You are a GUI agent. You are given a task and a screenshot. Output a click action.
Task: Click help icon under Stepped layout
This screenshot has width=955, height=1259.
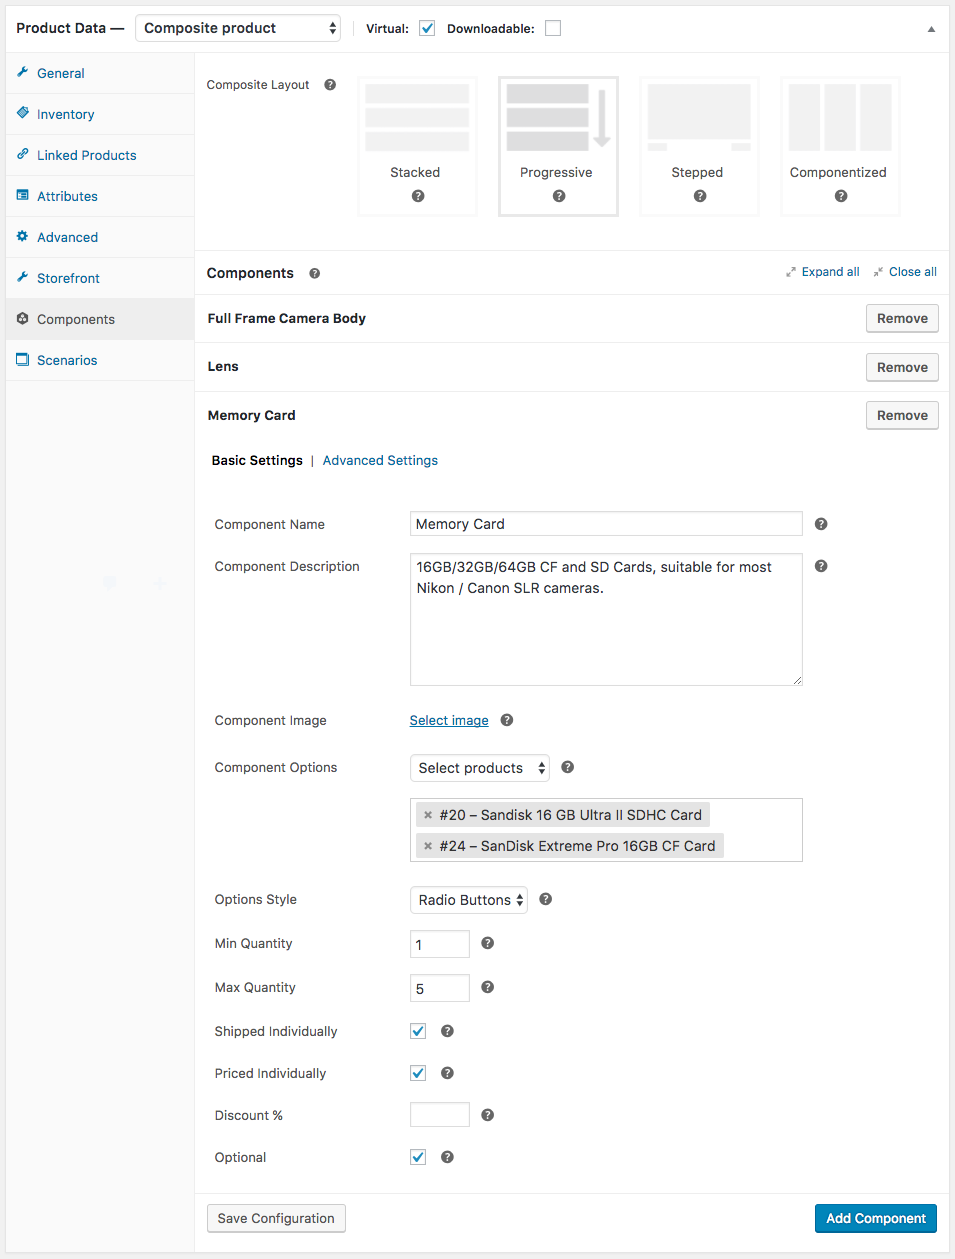(700, 196)
